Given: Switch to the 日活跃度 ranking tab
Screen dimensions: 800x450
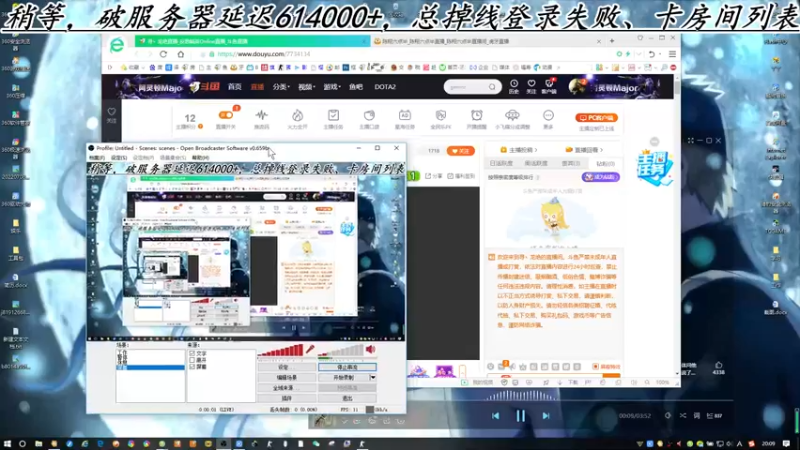Looking at the screenshot, I should point(501,163).
